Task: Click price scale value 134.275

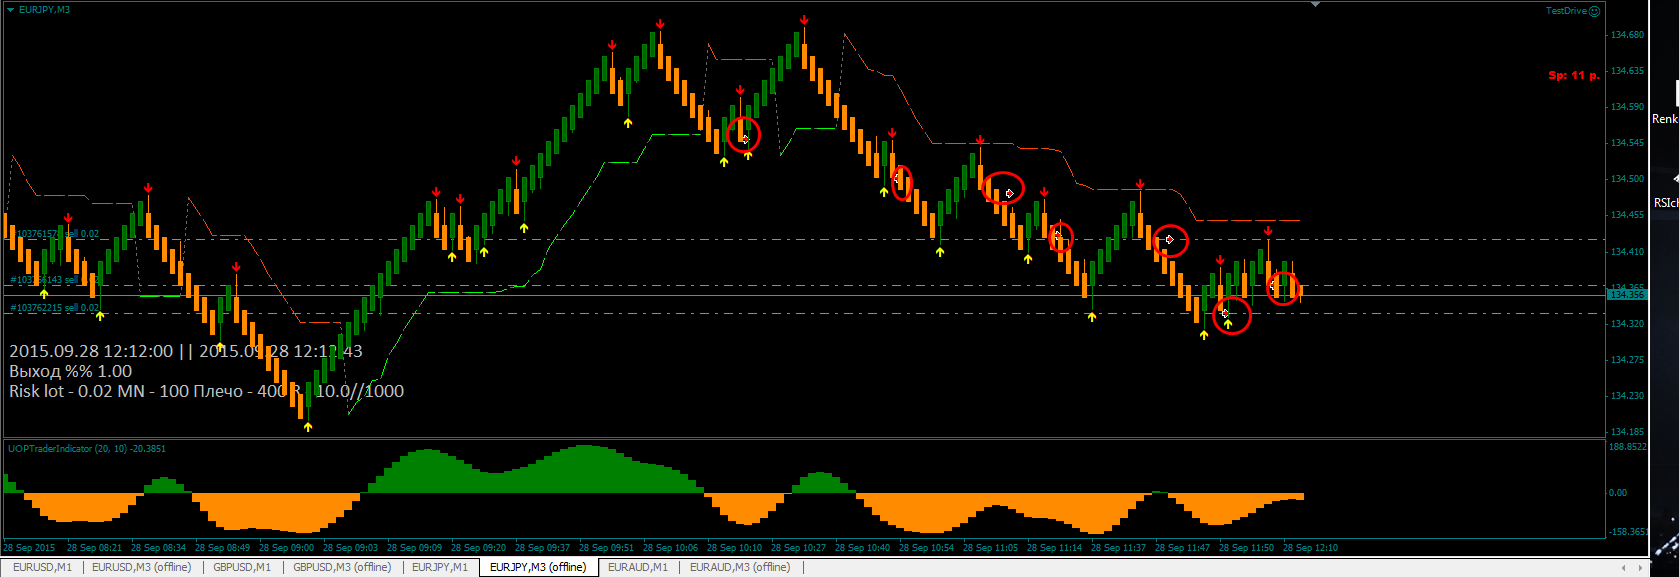Action: pyautogui.click(x=1627, y=360)
